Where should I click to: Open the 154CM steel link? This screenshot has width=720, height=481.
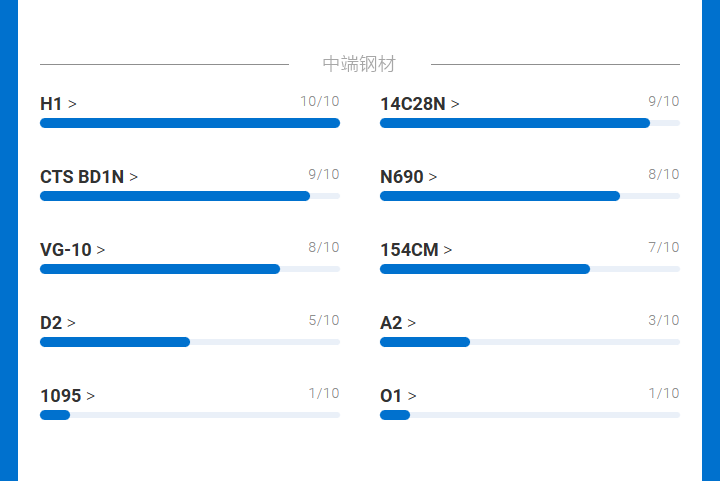point(415,250)
